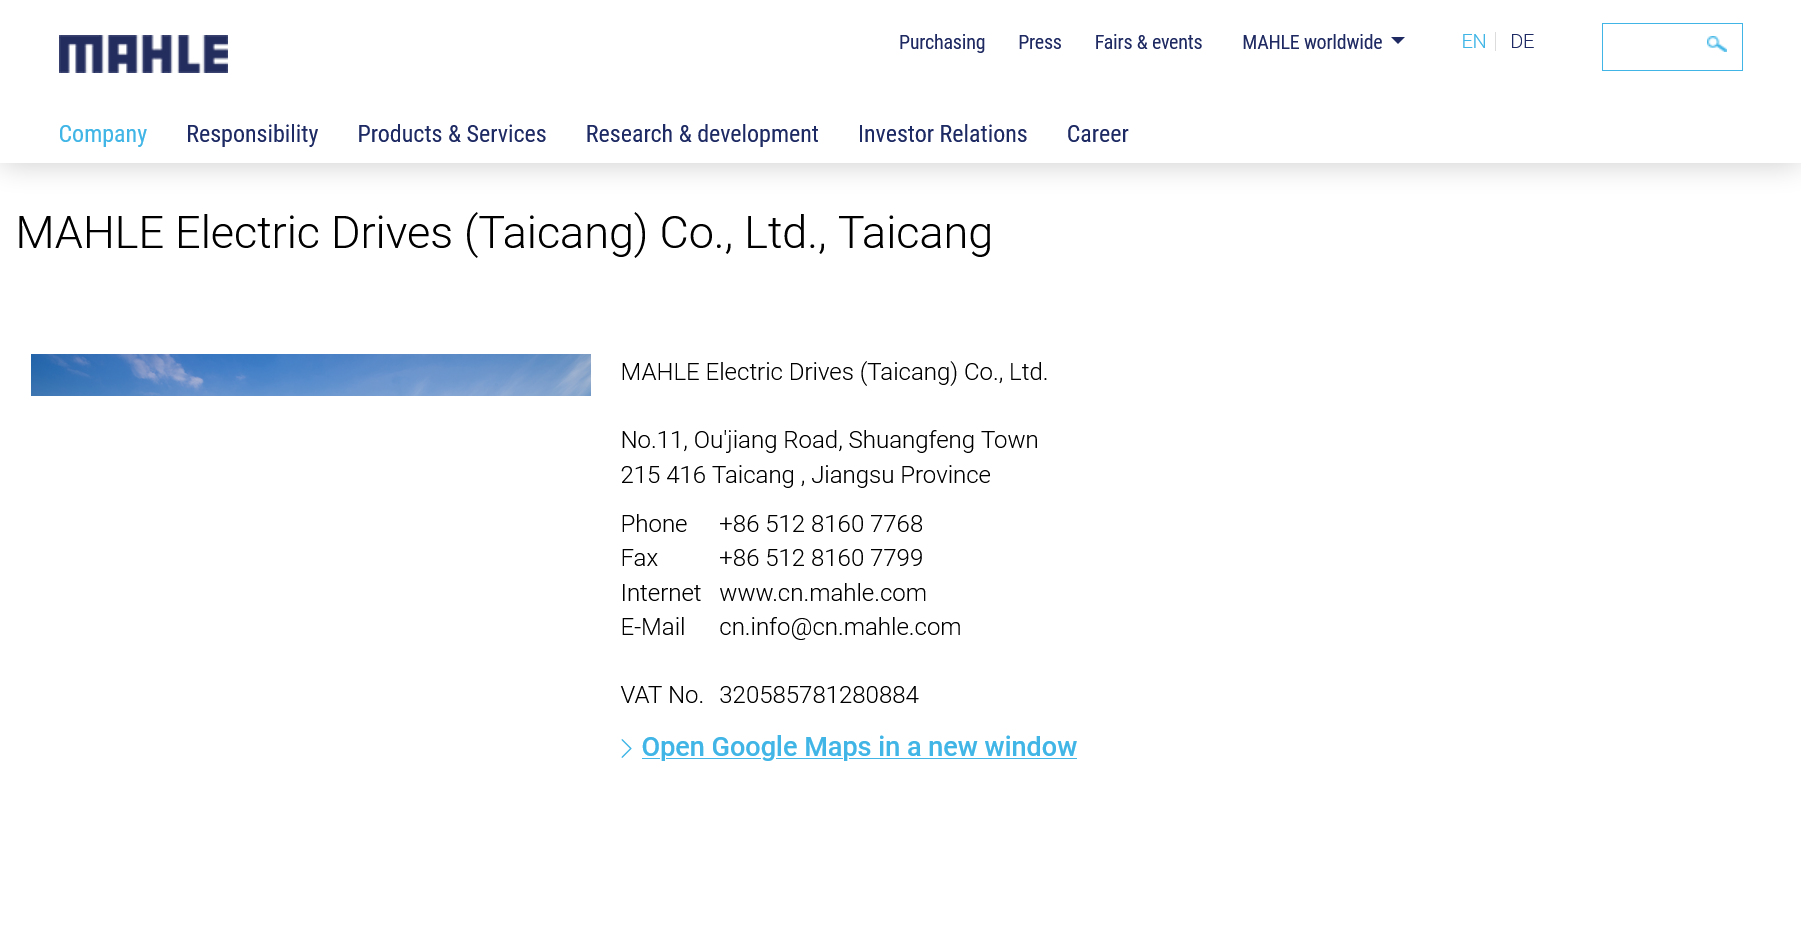This screenshot has width=1801, height=952.
Task: Open the Company menu
Action: coord(103,134)
